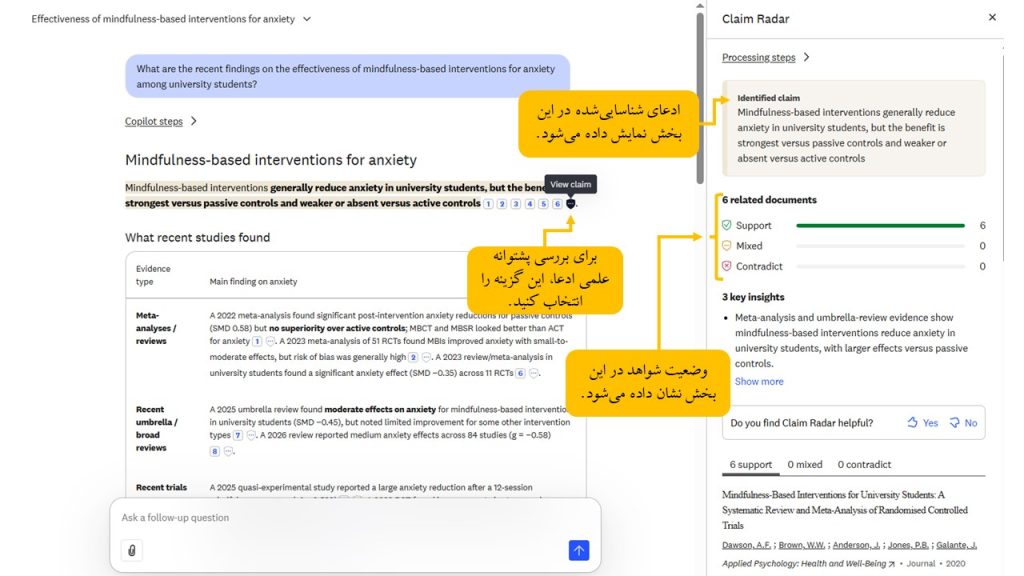Click the 'Evidence type' column header
The image size is (1024, 576).
pyautogui.click(x=153, y=275)
